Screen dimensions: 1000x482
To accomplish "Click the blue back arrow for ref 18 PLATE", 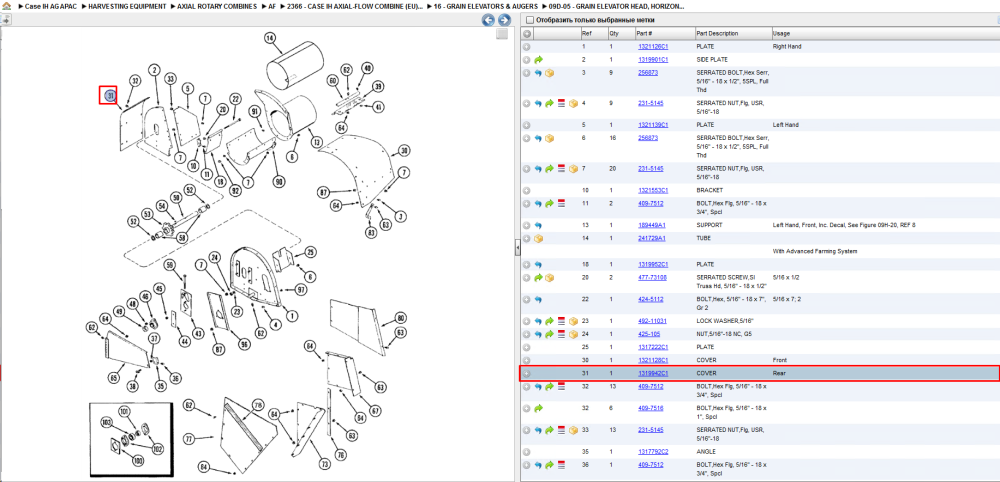I will [538, 265].
